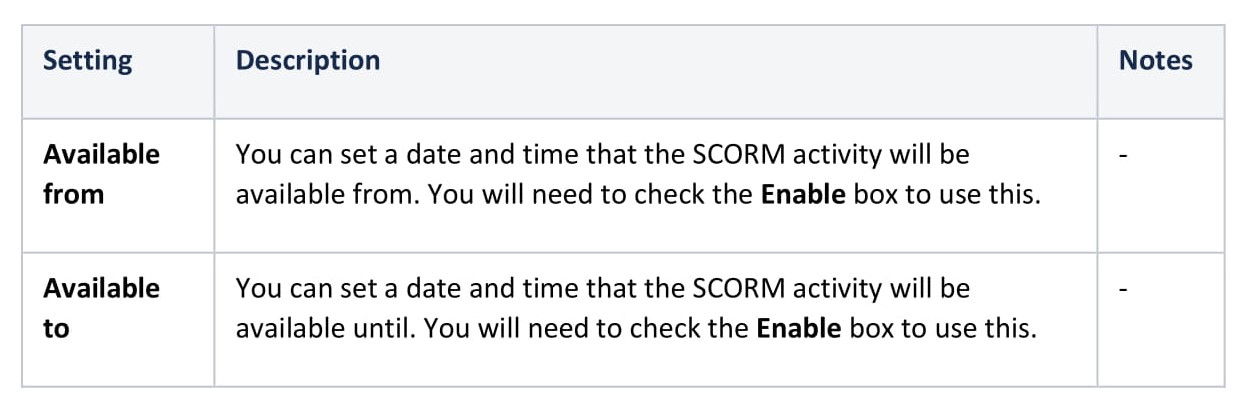Click the Notes dash in Available from row
The image size is (1251, 420).
tap(1124, 156)
